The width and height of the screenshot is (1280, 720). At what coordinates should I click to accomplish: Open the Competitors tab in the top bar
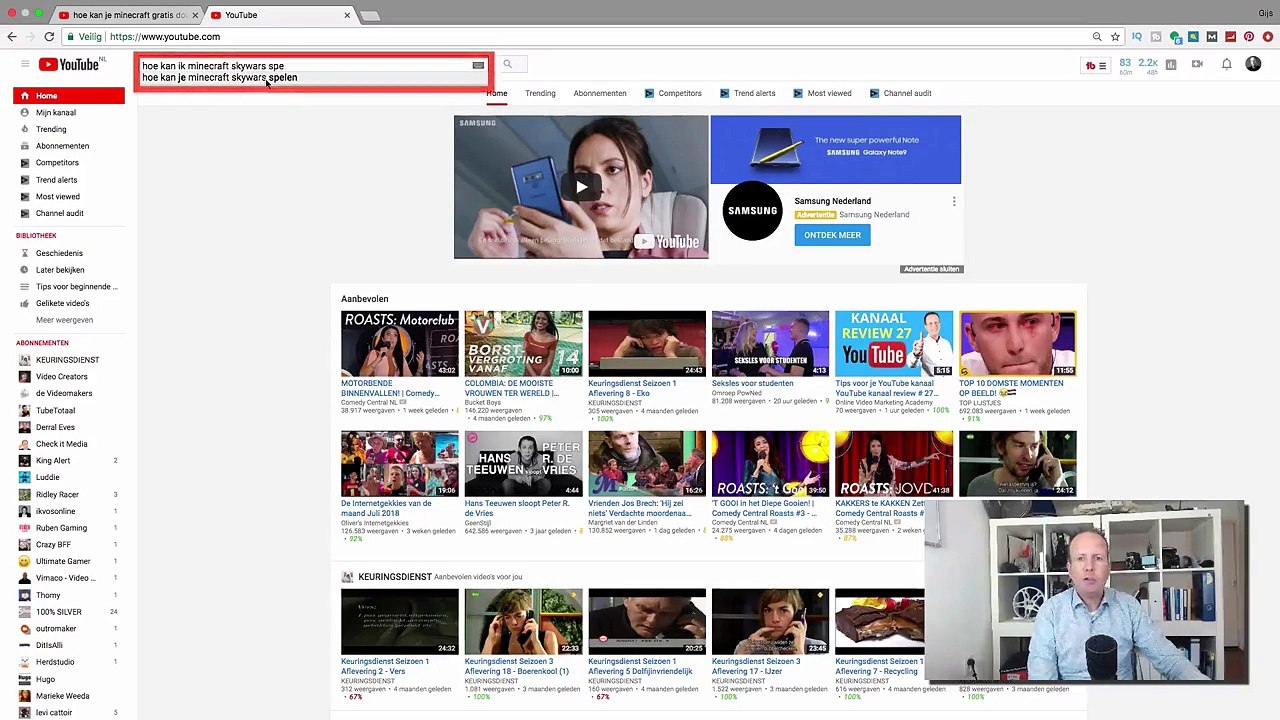pyautogui.click(x=673, y=93)
